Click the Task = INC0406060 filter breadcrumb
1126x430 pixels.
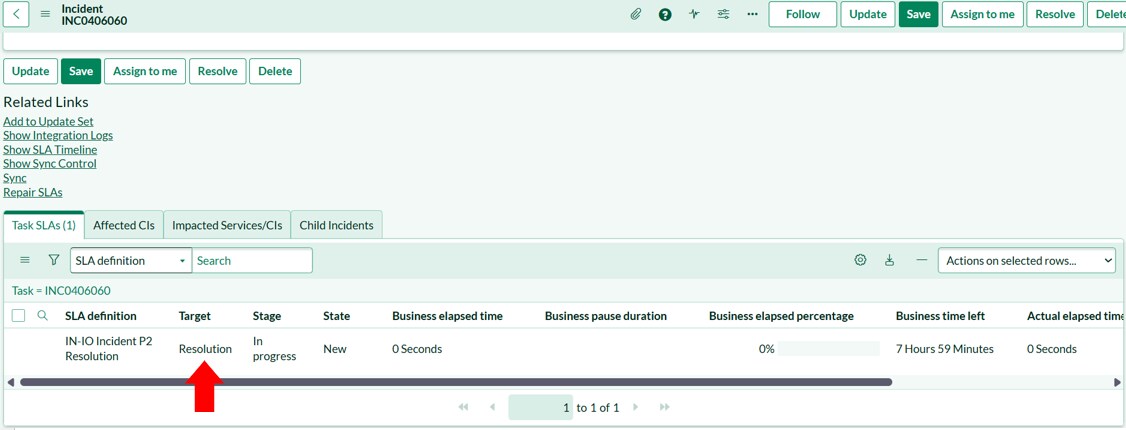[x=61, y=291]
